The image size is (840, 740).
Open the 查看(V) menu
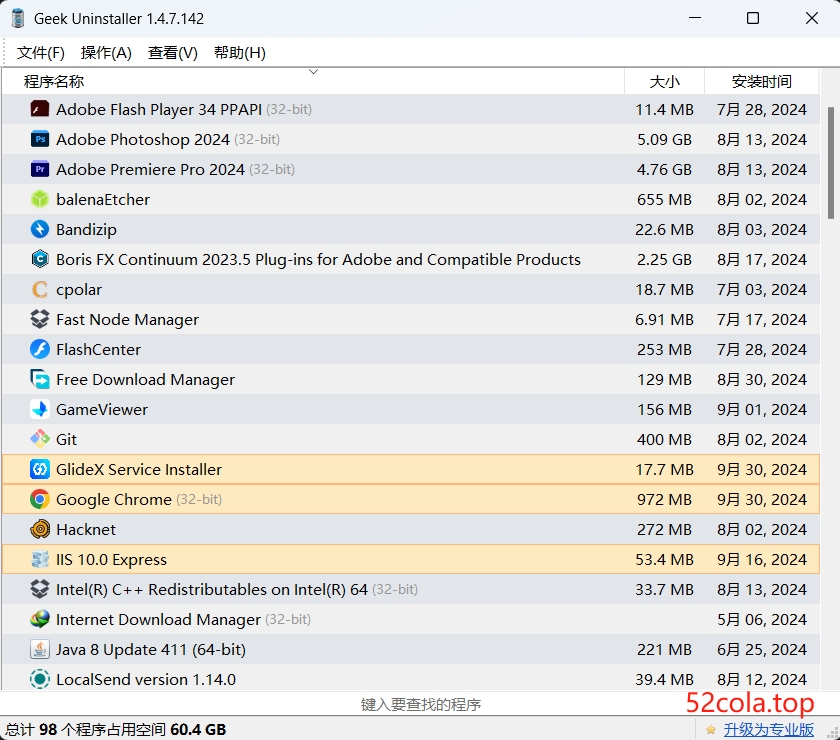pyautogui.click(x=171, y=52)
